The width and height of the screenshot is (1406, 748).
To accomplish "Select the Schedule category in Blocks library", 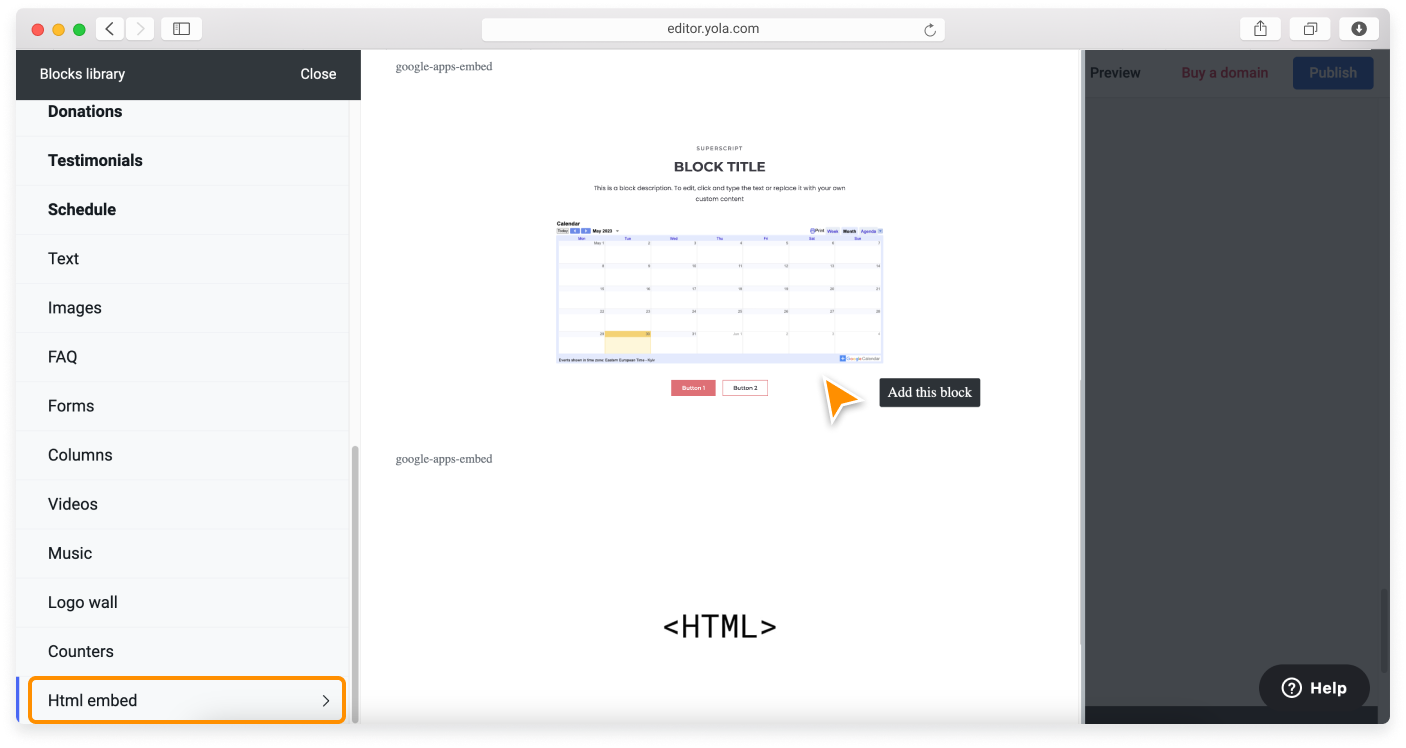I will point(82,209).
